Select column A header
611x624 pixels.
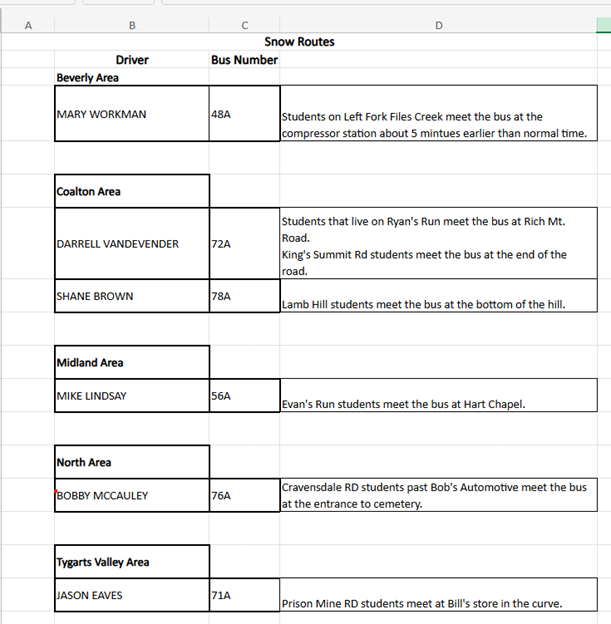(27, 25)
